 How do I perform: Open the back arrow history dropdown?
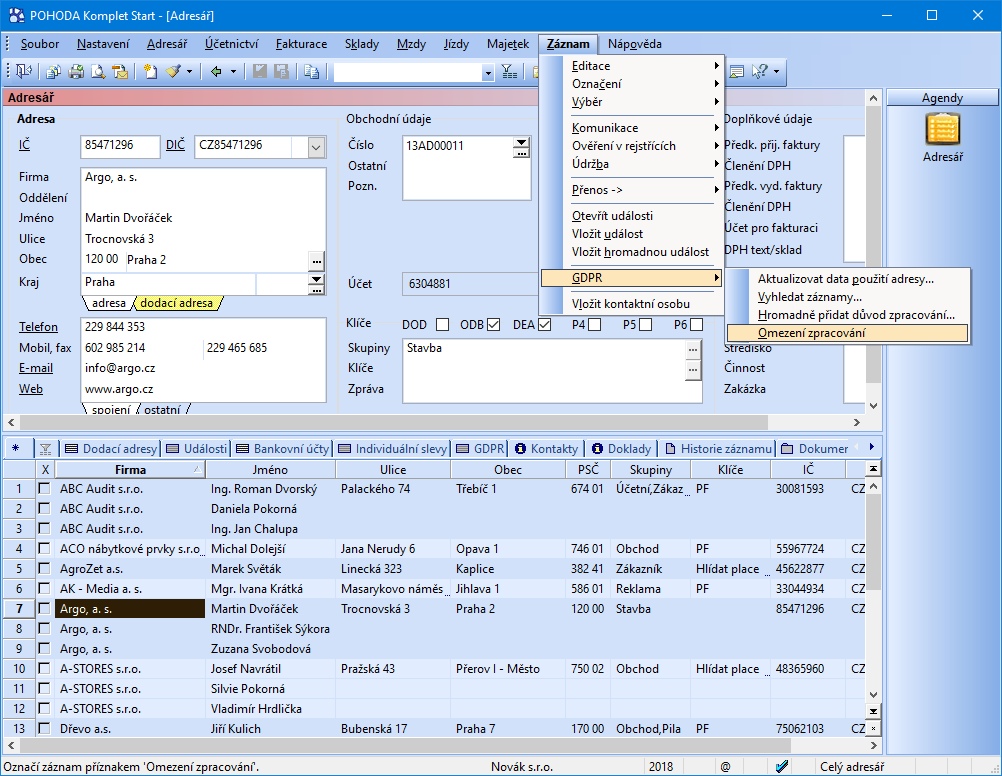233,72
